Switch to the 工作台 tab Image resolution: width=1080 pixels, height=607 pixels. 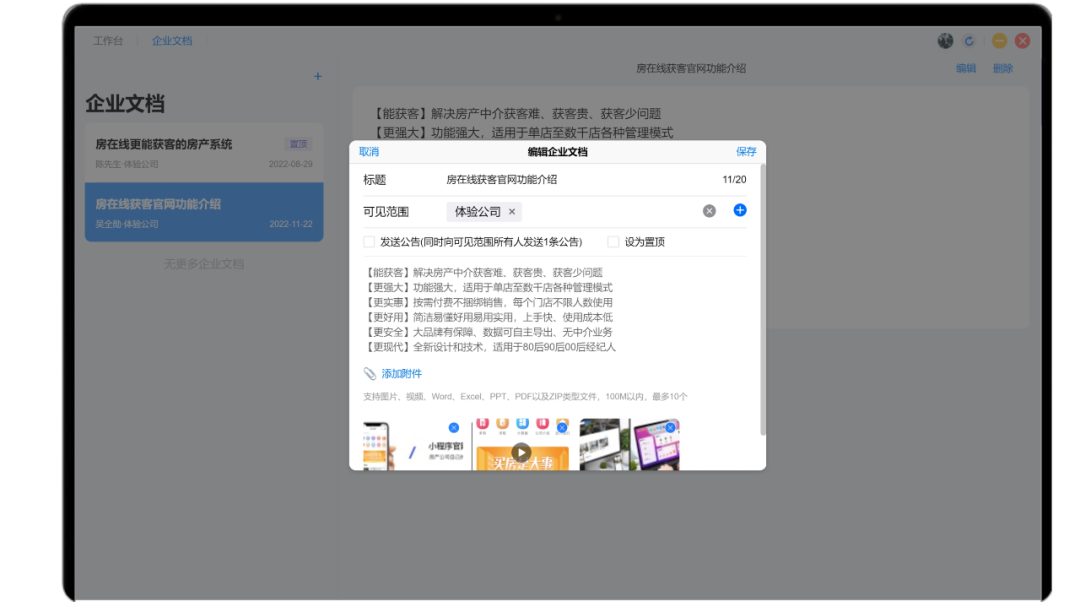[x=108, y=41]
